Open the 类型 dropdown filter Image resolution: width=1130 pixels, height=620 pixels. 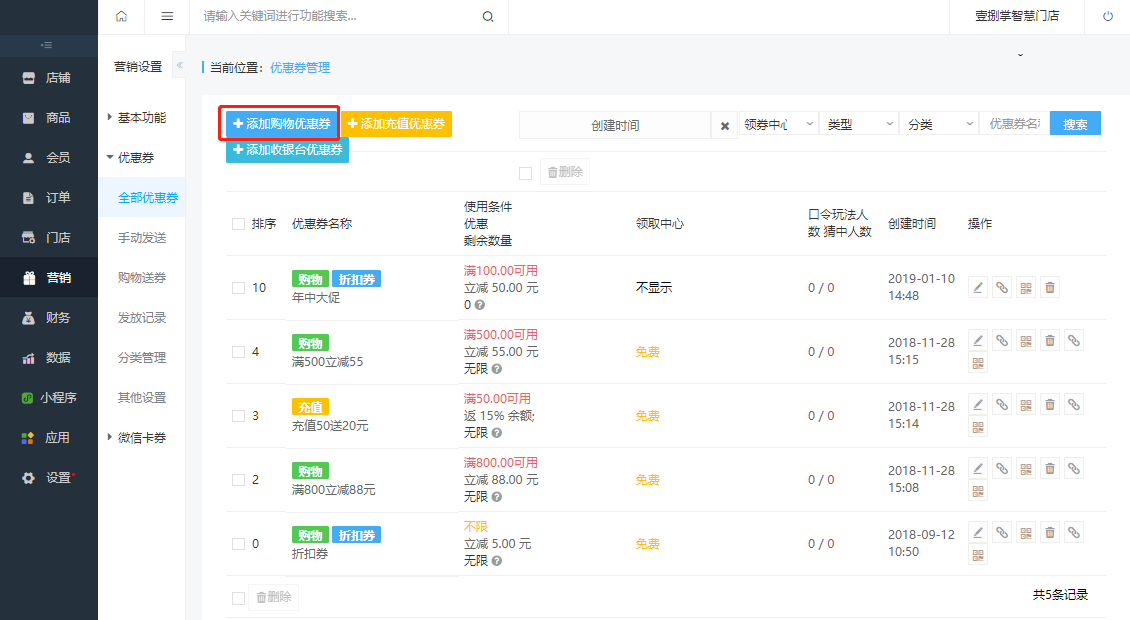tap(858, 124)
